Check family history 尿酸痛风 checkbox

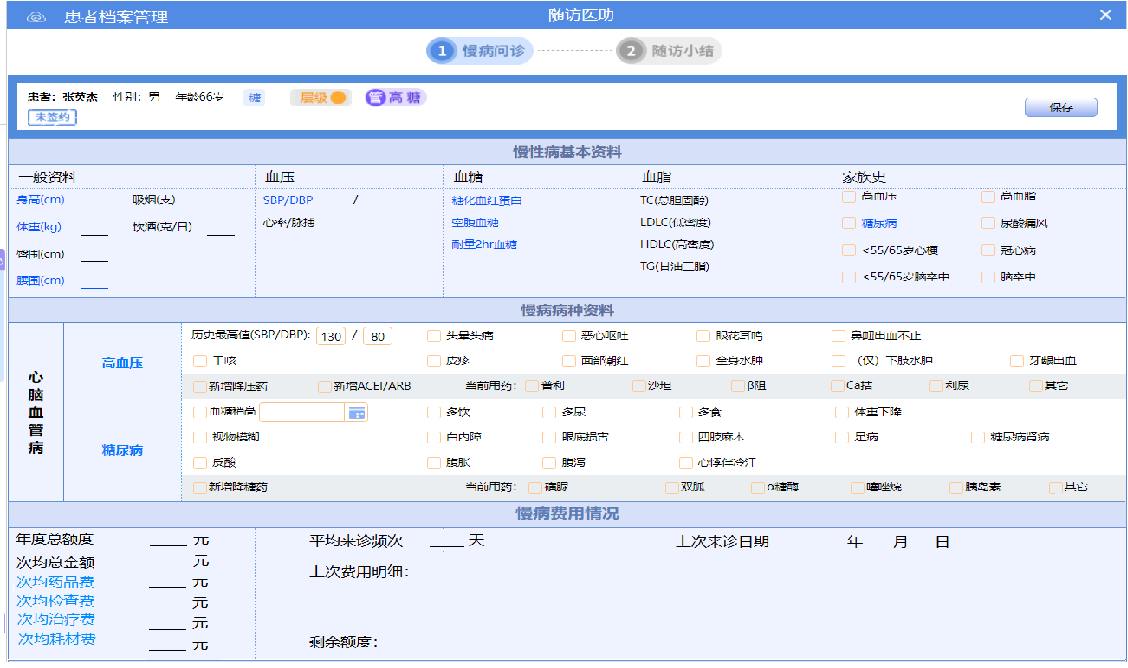click(x=988, y=224)
